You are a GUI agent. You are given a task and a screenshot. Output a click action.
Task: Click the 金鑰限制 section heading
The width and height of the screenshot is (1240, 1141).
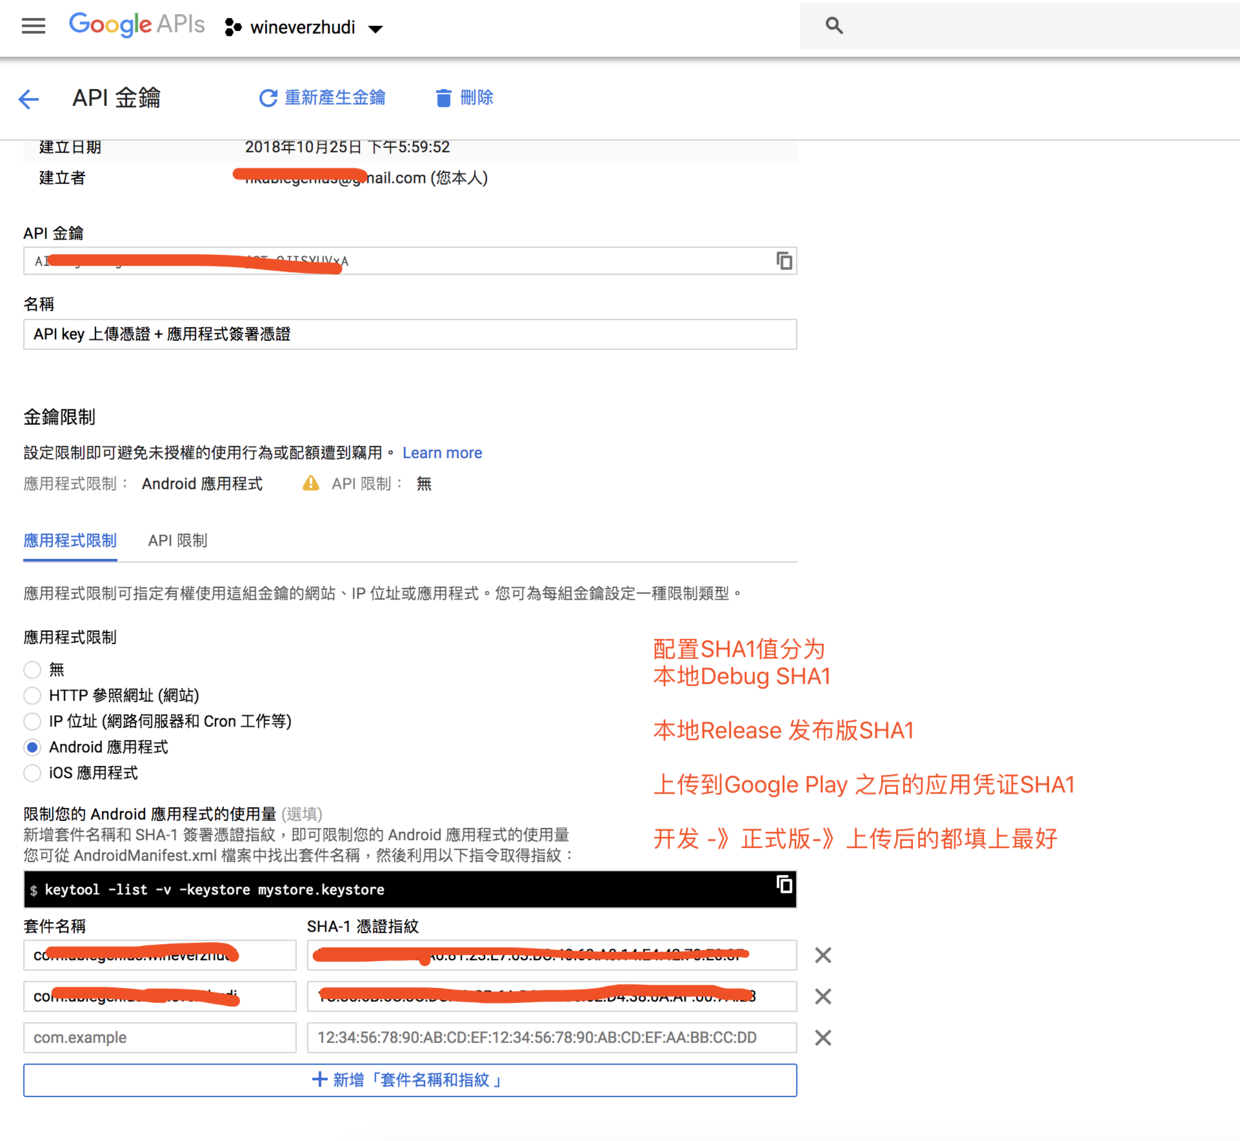click(x=59, y=417)
